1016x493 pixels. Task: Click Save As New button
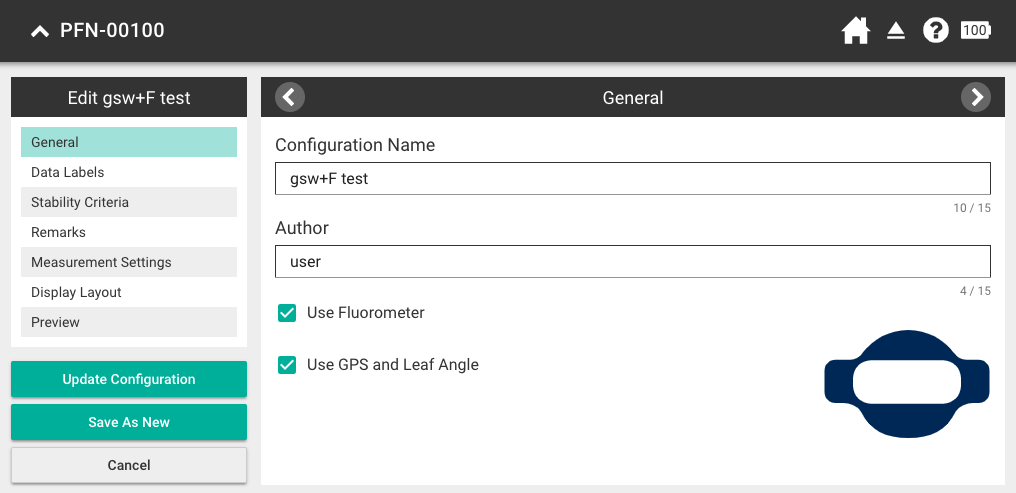(129, 422)
